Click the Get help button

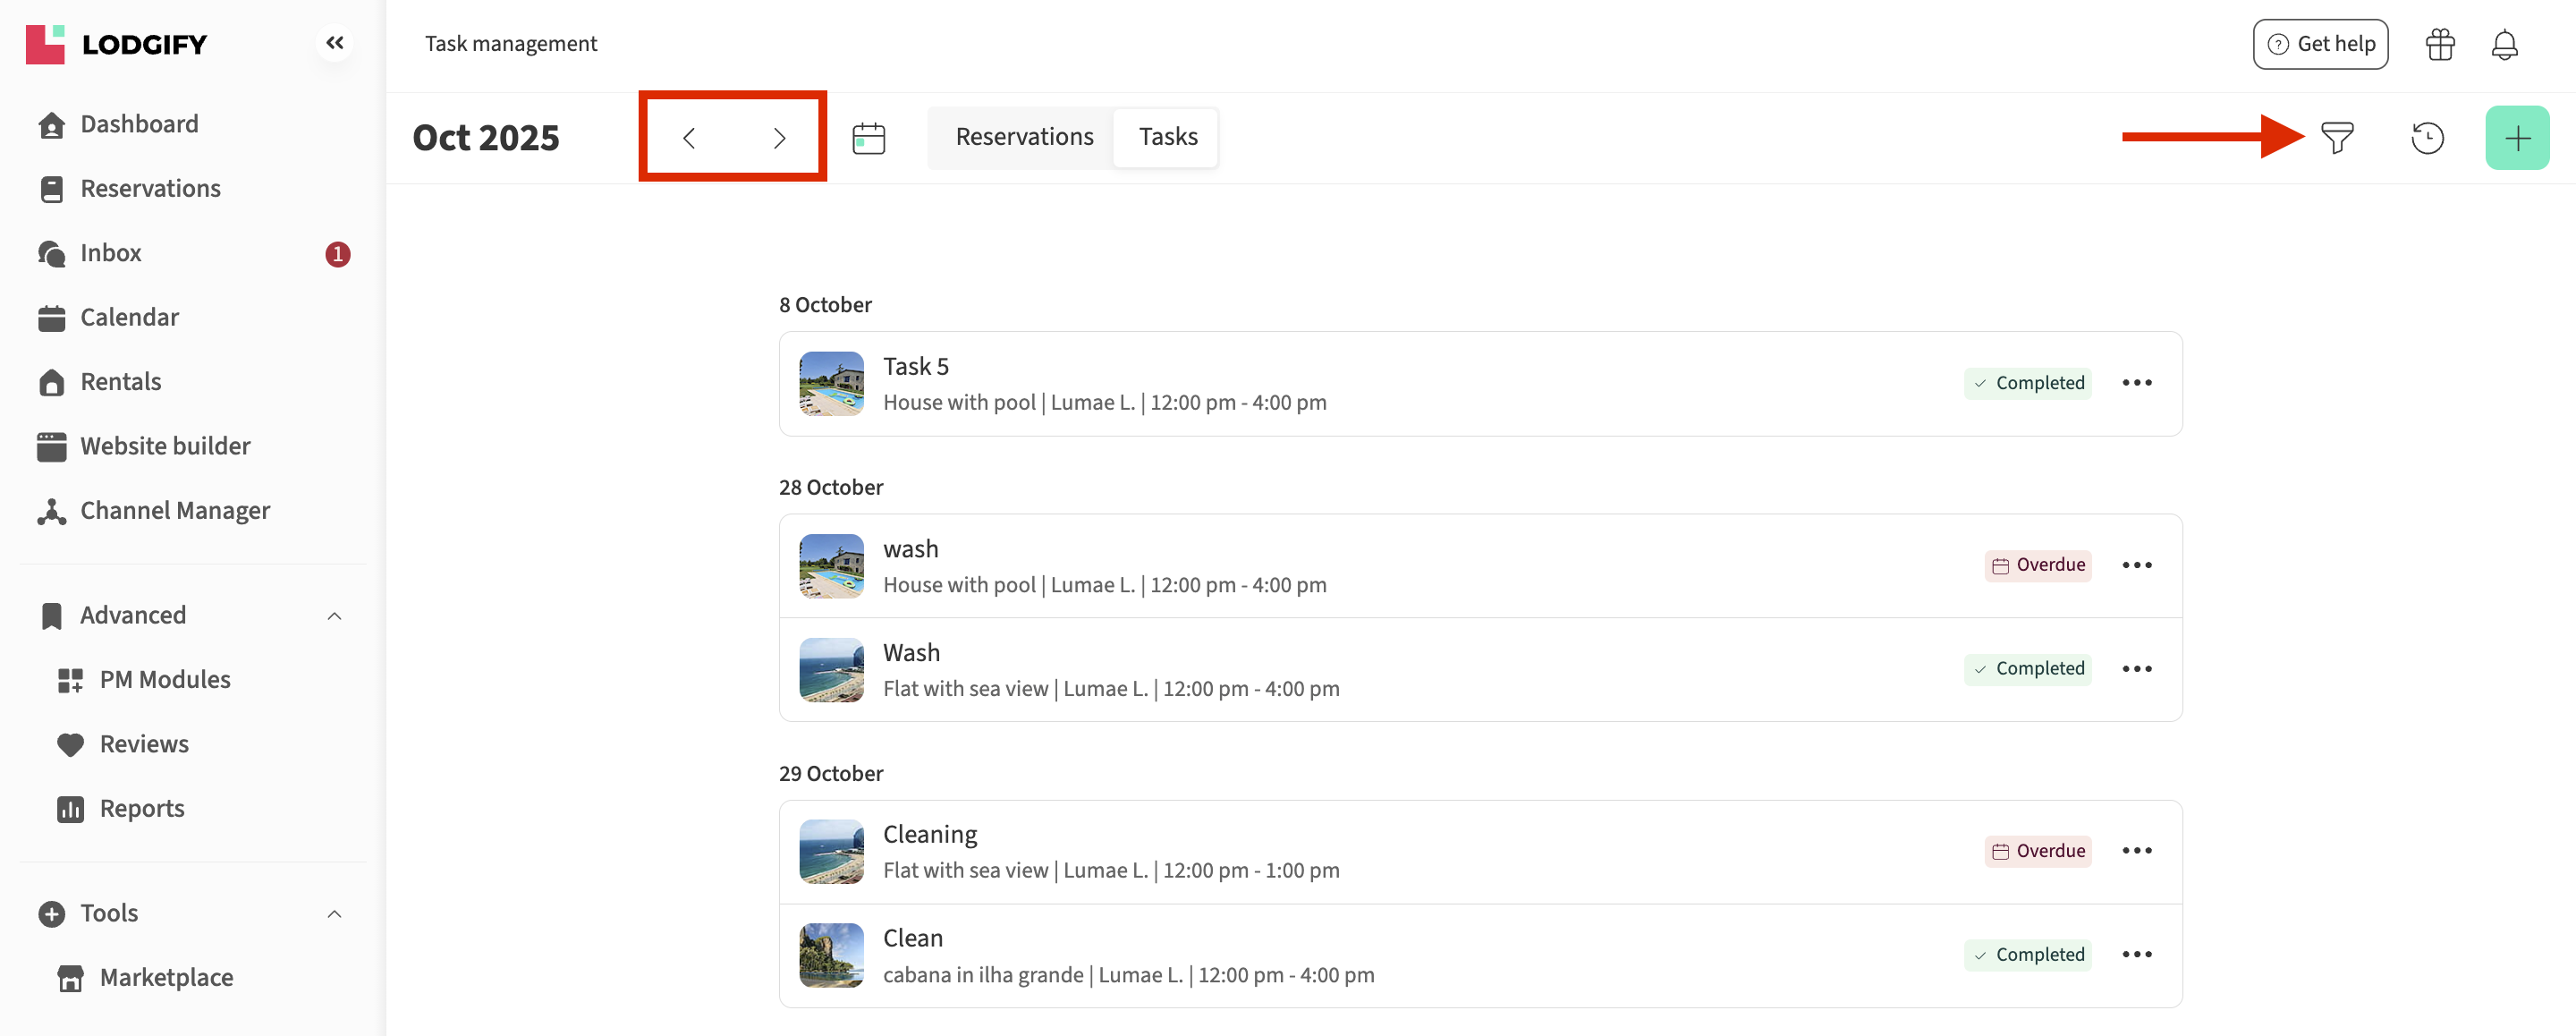2320,44
